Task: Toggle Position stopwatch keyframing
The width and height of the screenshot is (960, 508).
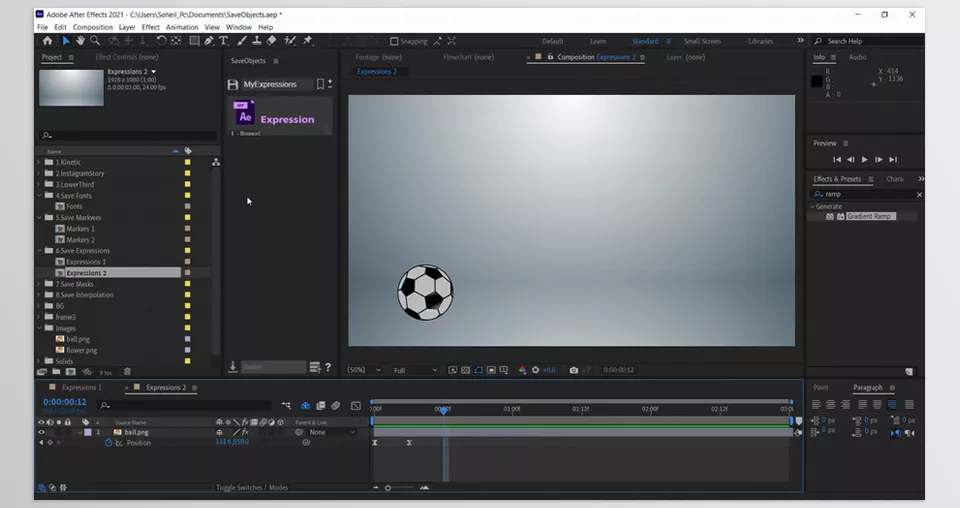Action: [x=108, y=443]
